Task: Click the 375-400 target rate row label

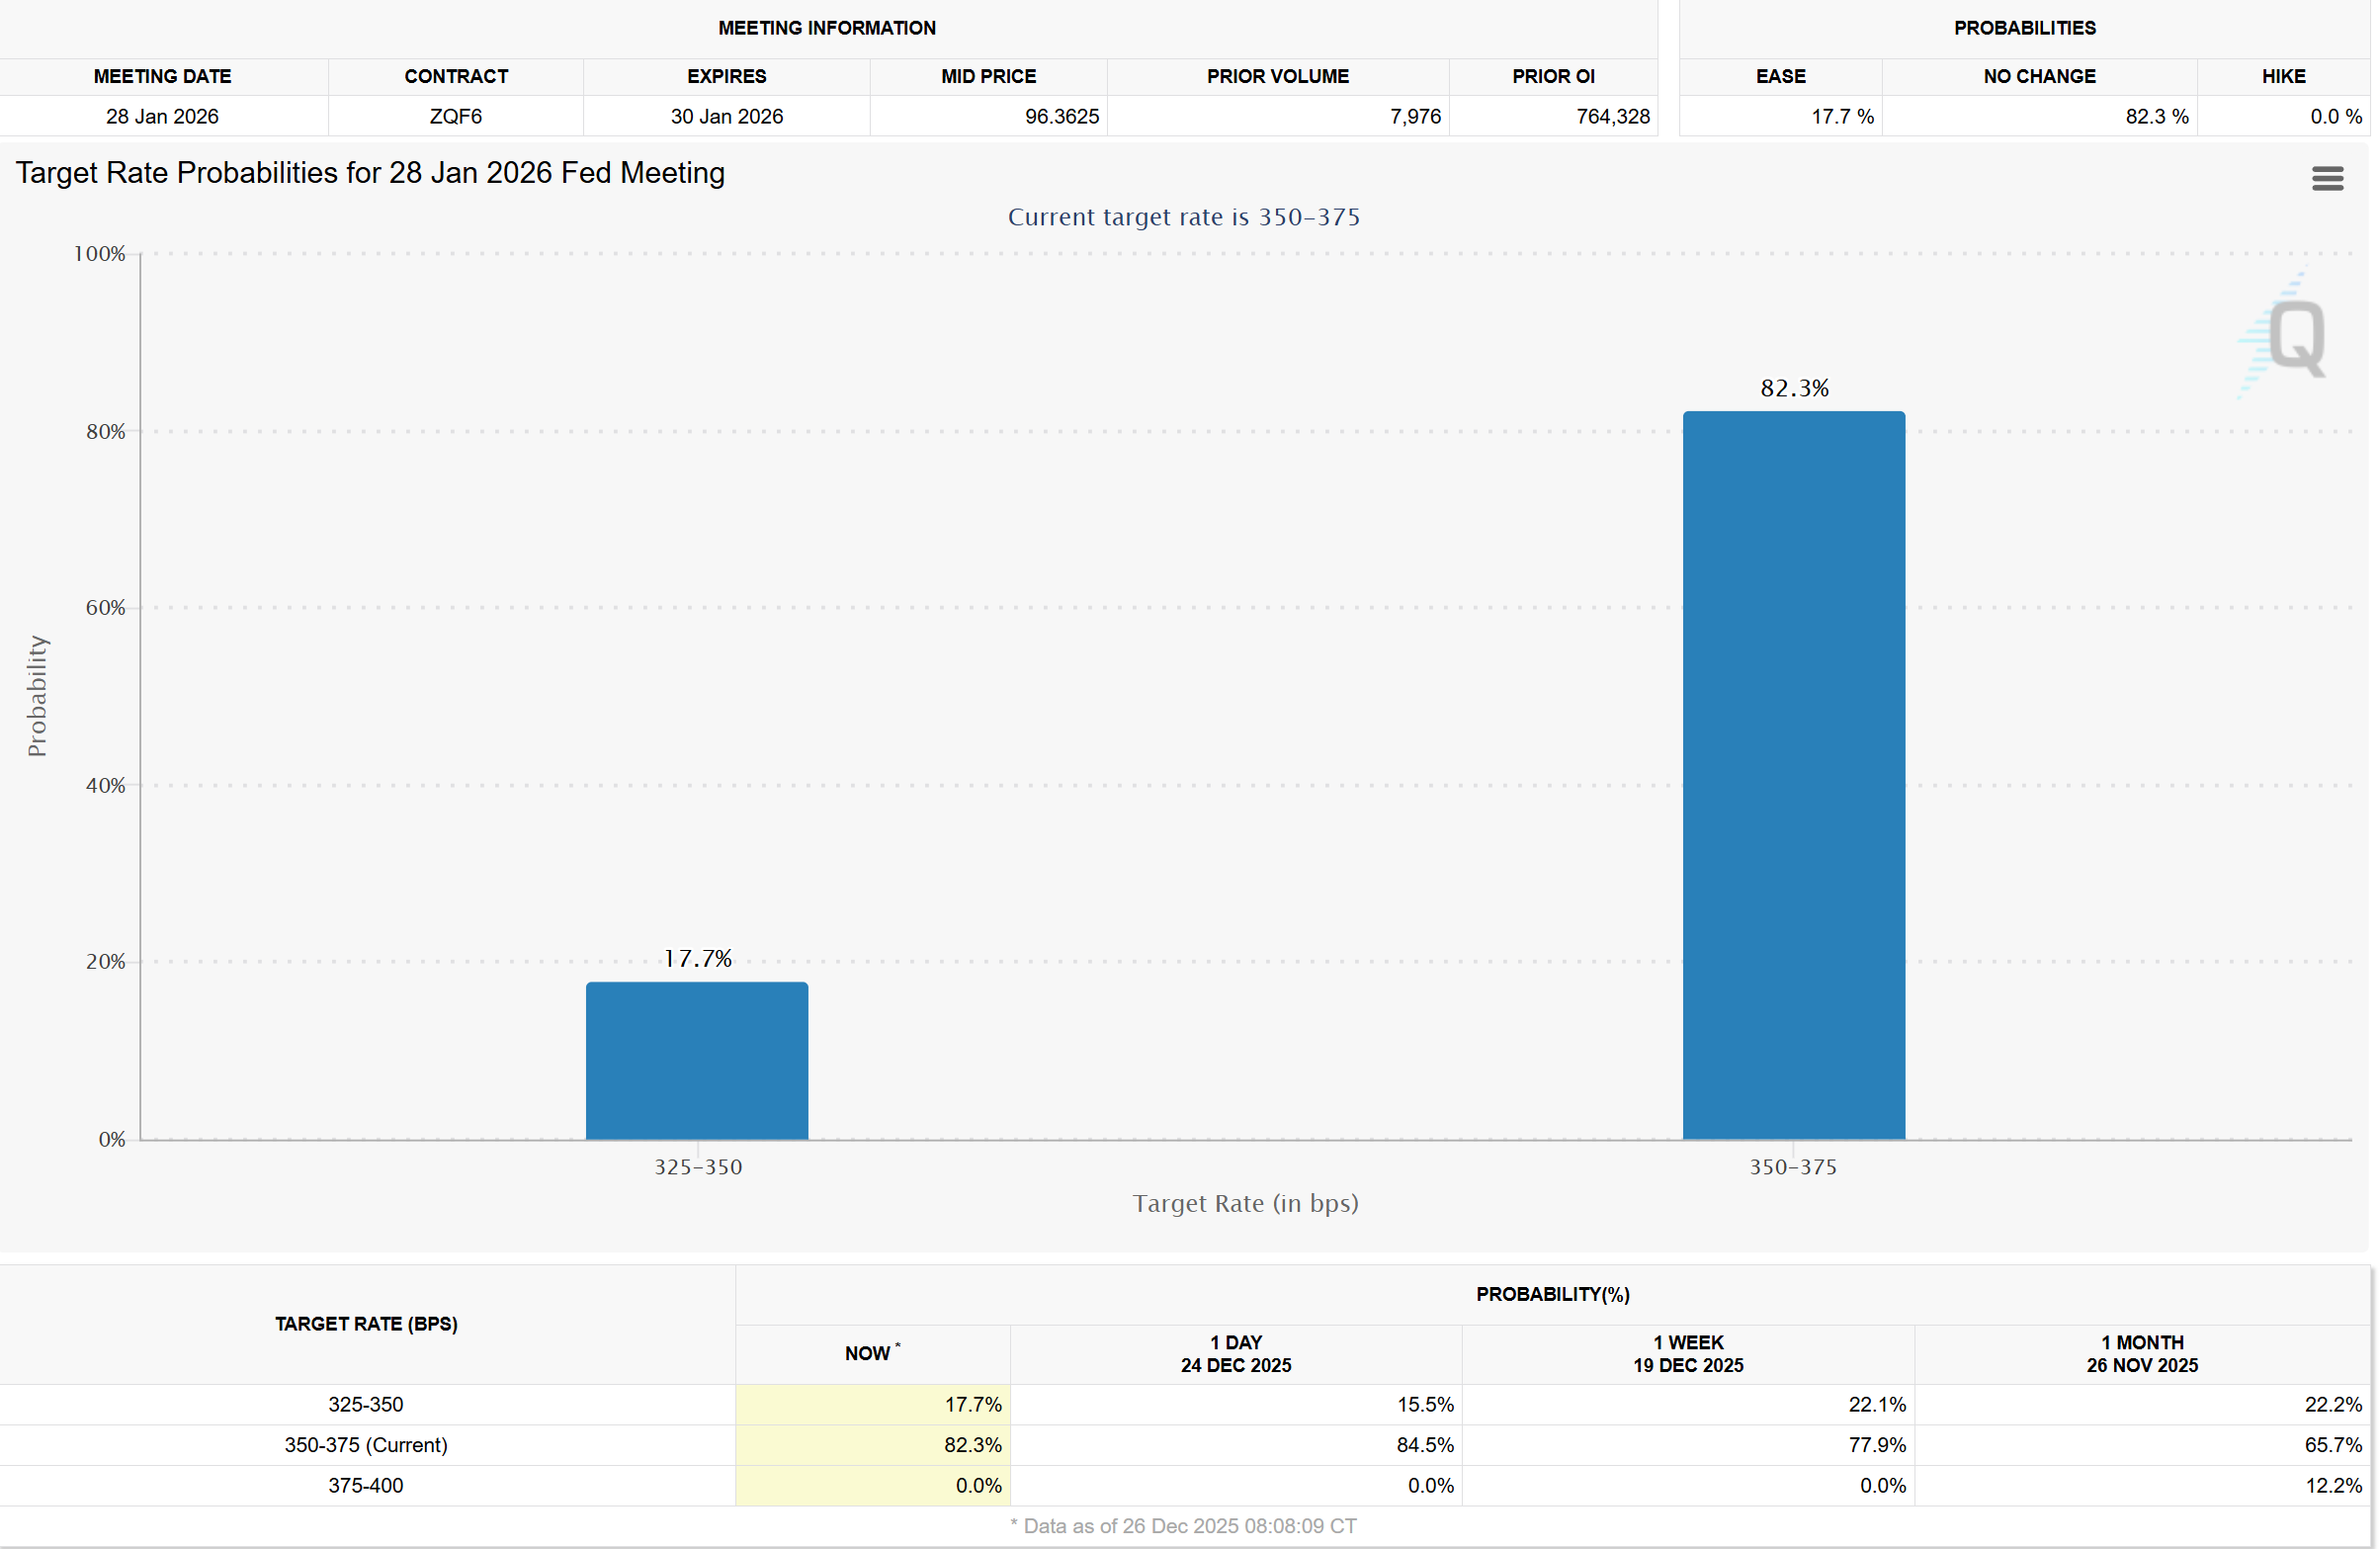Action: (x=366, y=1485)
